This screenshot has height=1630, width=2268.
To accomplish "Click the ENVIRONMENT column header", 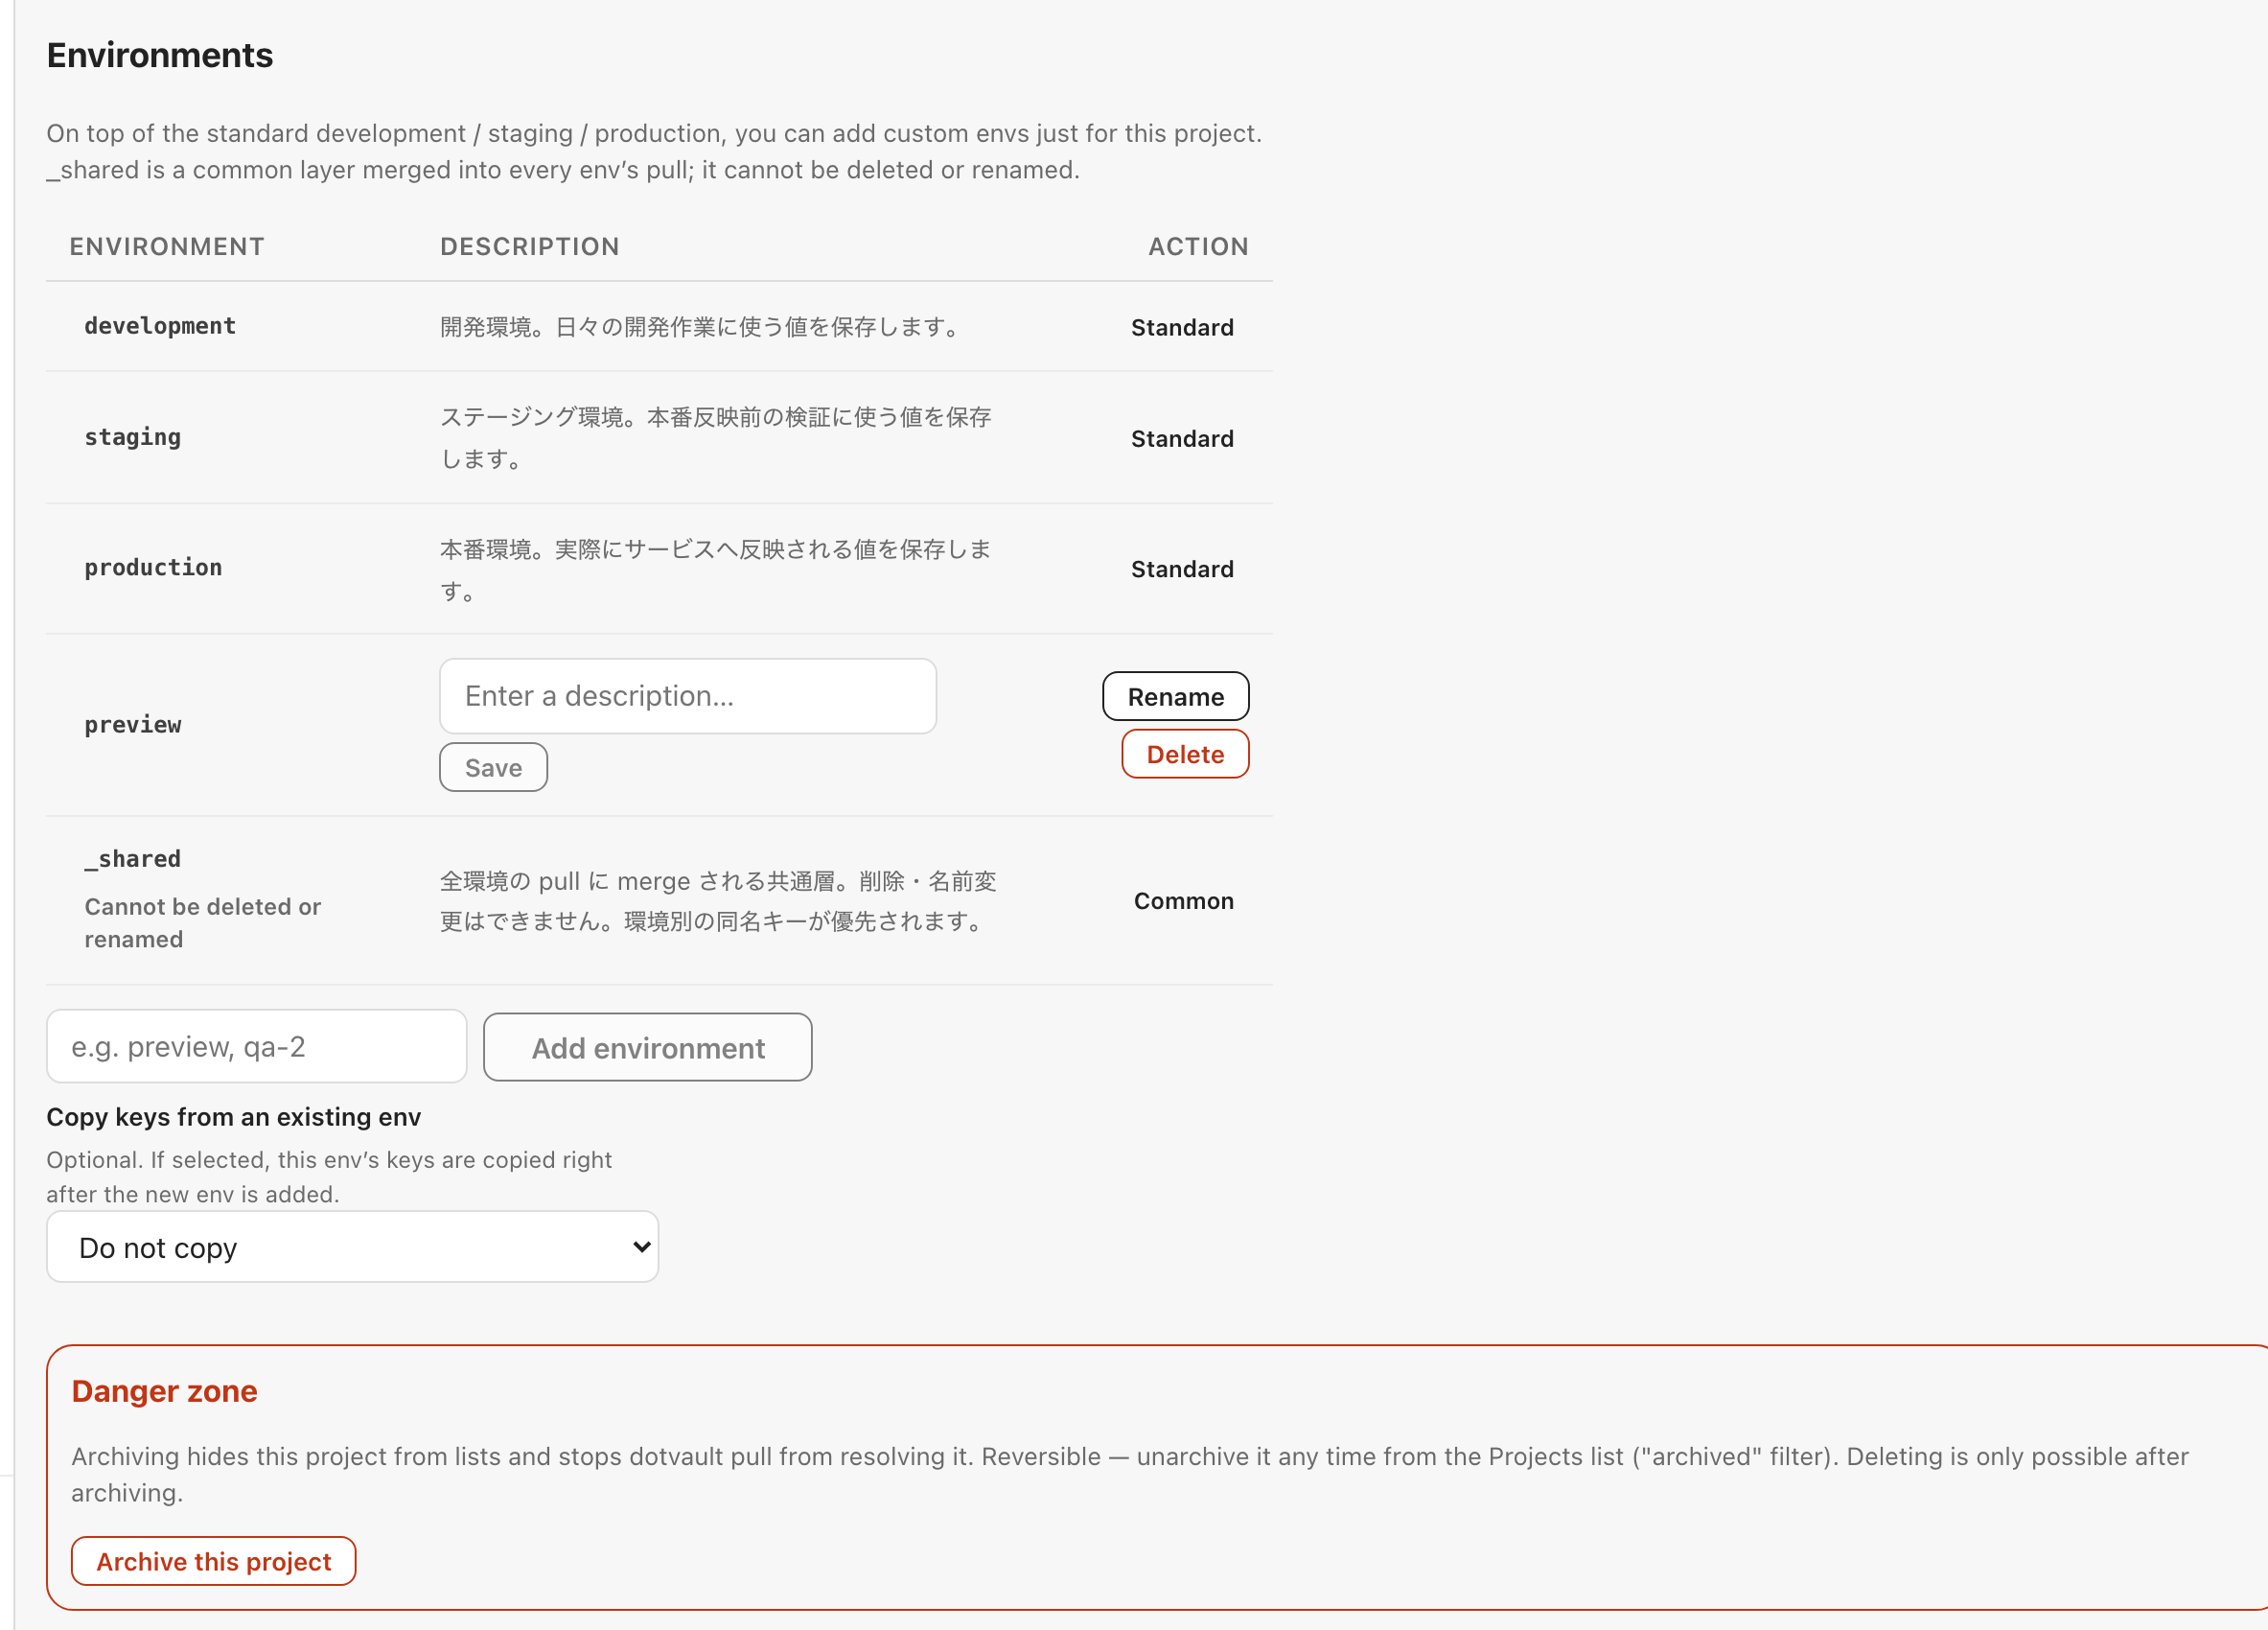I will point(167,246).
